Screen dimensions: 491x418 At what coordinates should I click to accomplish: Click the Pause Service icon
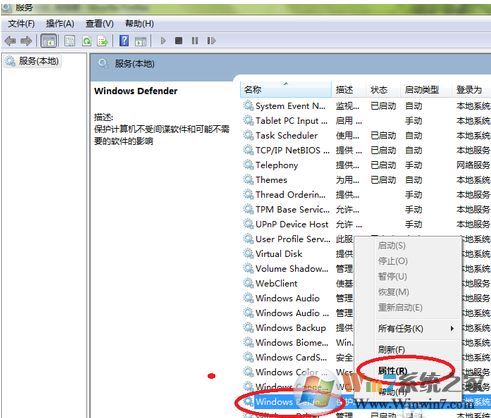[195, 41]
